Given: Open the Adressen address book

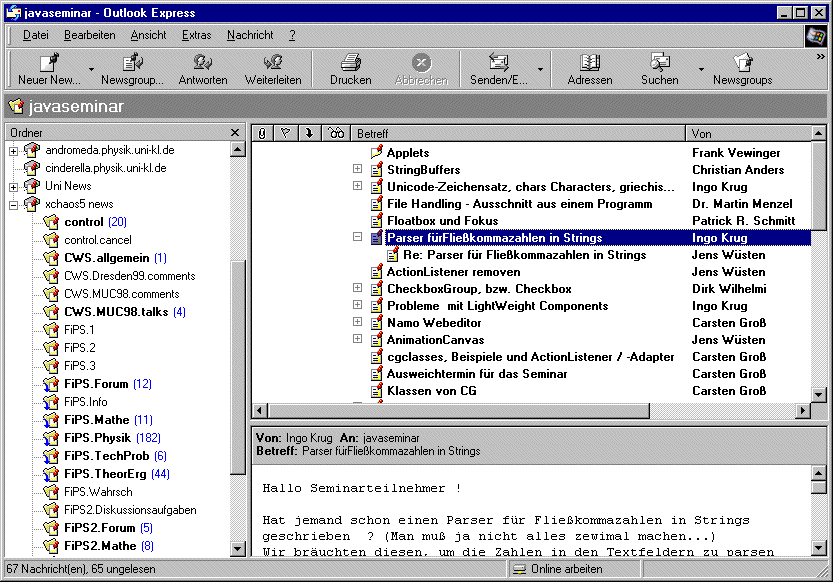Looking at the screenshot, I should 589,63.
